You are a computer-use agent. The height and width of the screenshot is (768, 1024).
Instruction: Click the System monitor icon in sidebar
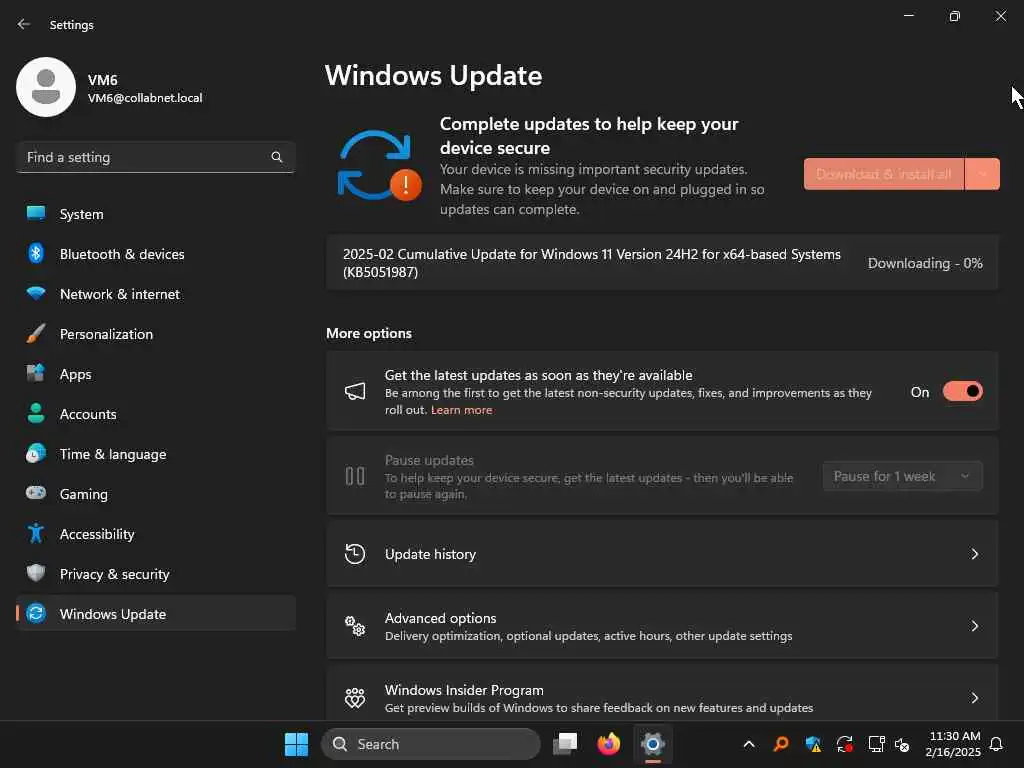point(36,214)
